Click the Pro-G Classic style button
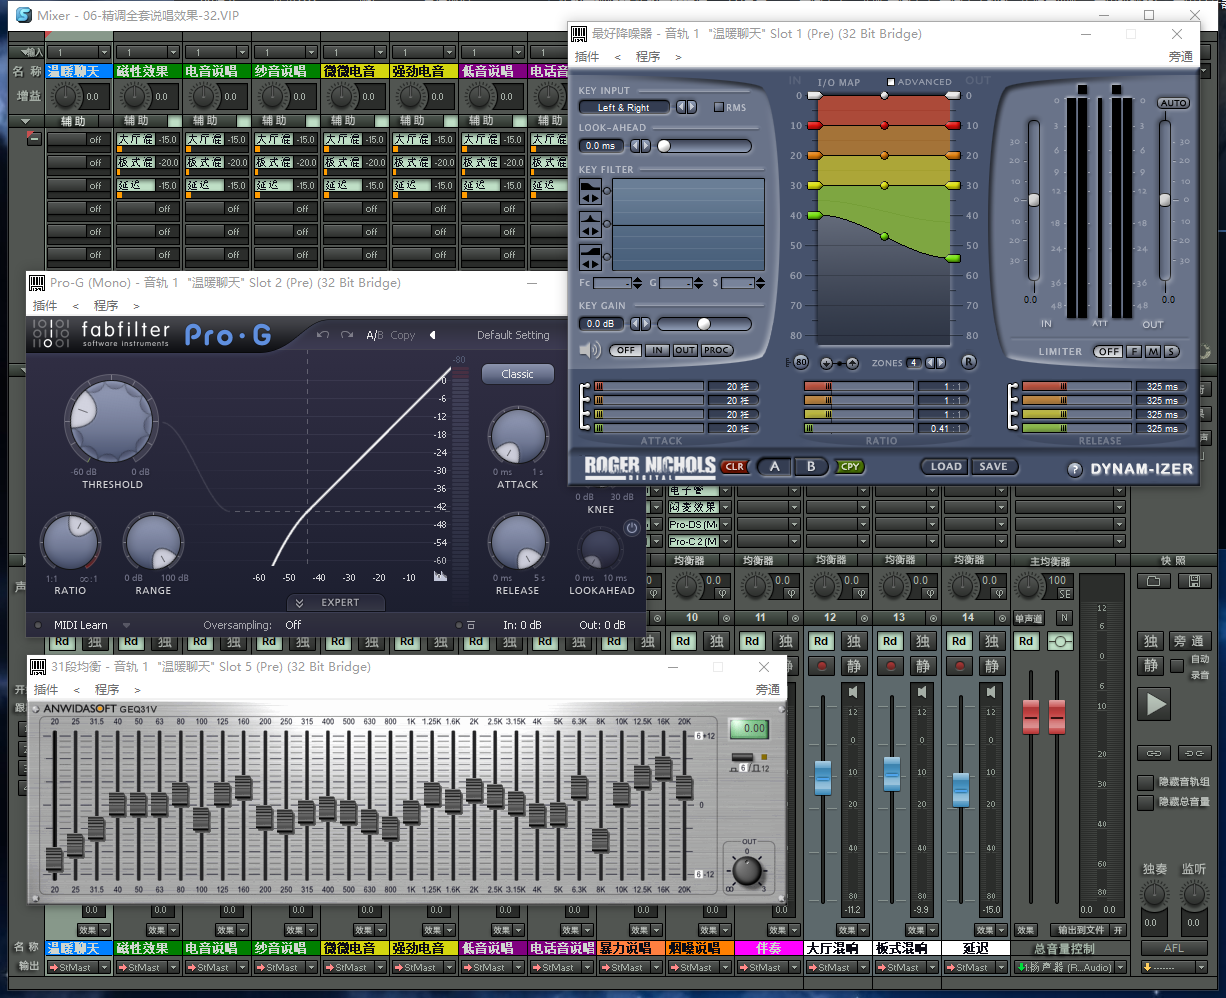The image size is (1226, 998). (517, 374)
